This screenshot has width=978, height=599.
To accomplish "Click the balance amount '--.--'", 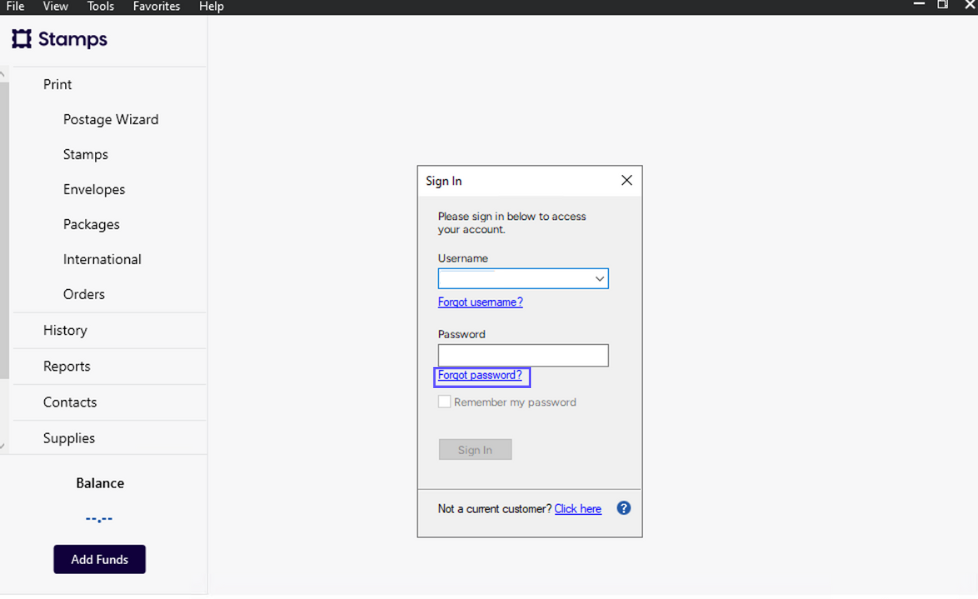I will pos(99,519).
